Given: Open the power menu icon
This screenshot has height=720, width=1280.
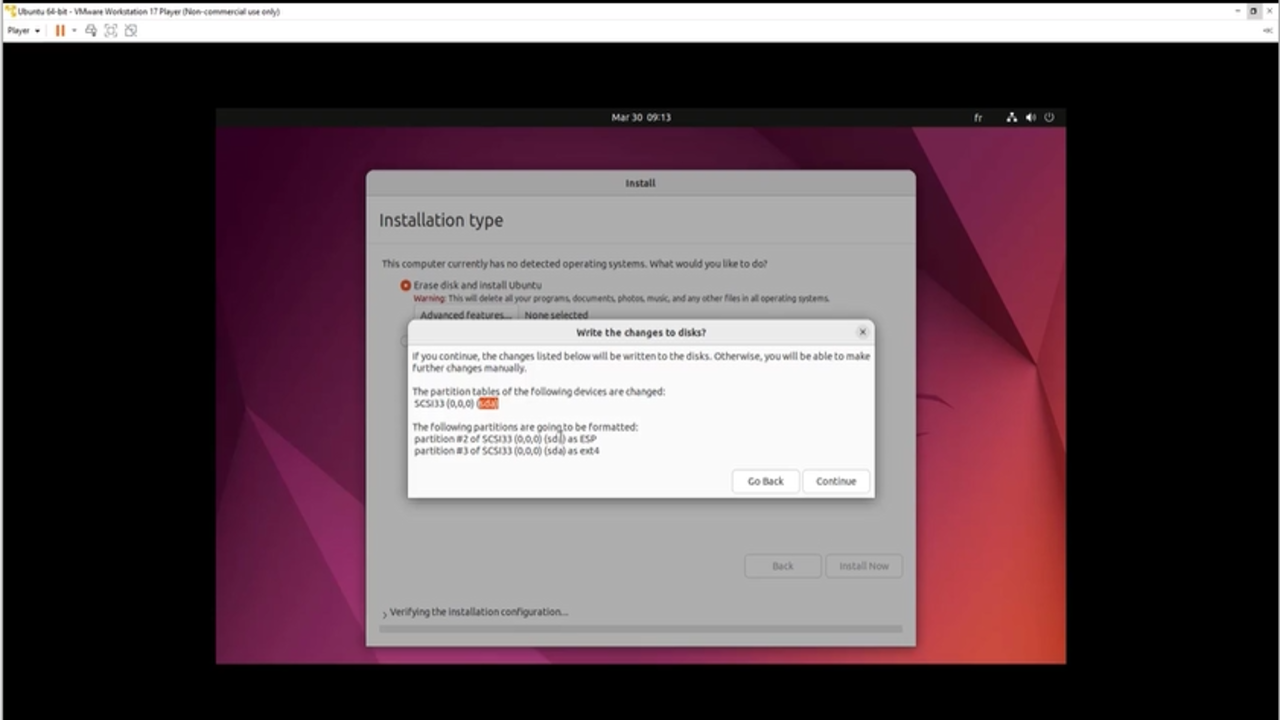Looking at the screenshot, I should (1049, 117).
